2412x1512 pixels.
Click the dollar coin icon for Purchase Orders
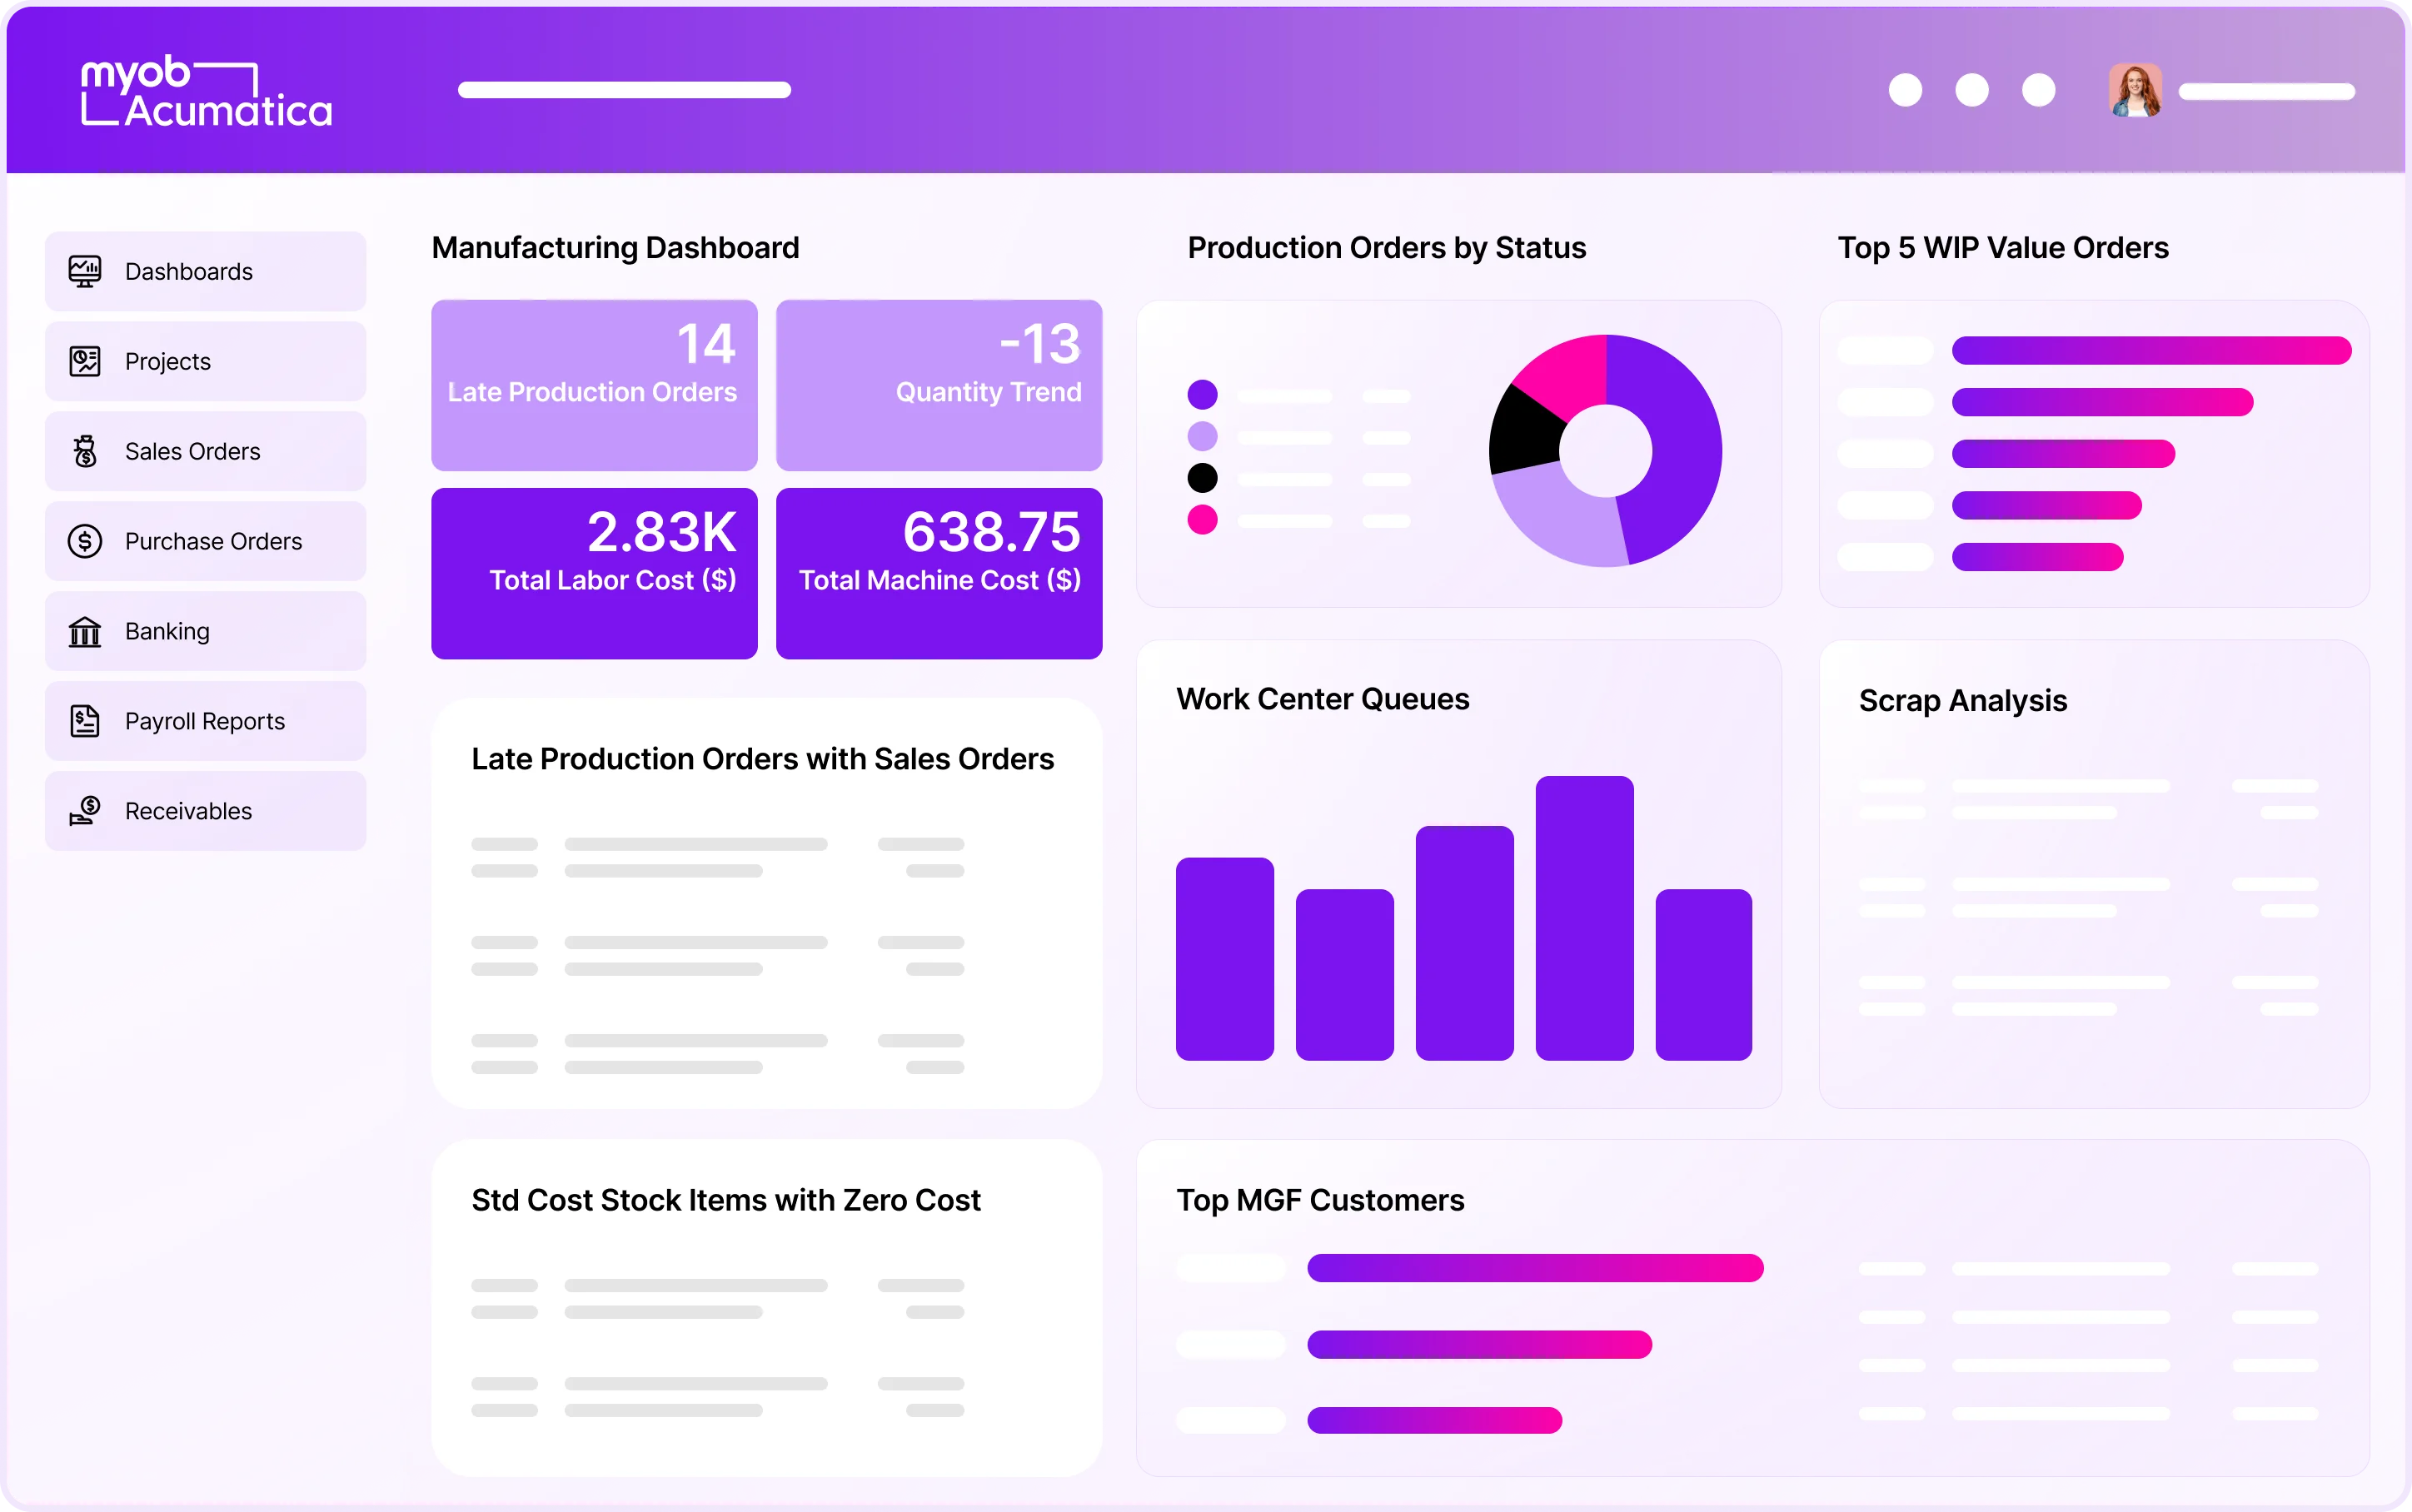[x=86, y=541]
